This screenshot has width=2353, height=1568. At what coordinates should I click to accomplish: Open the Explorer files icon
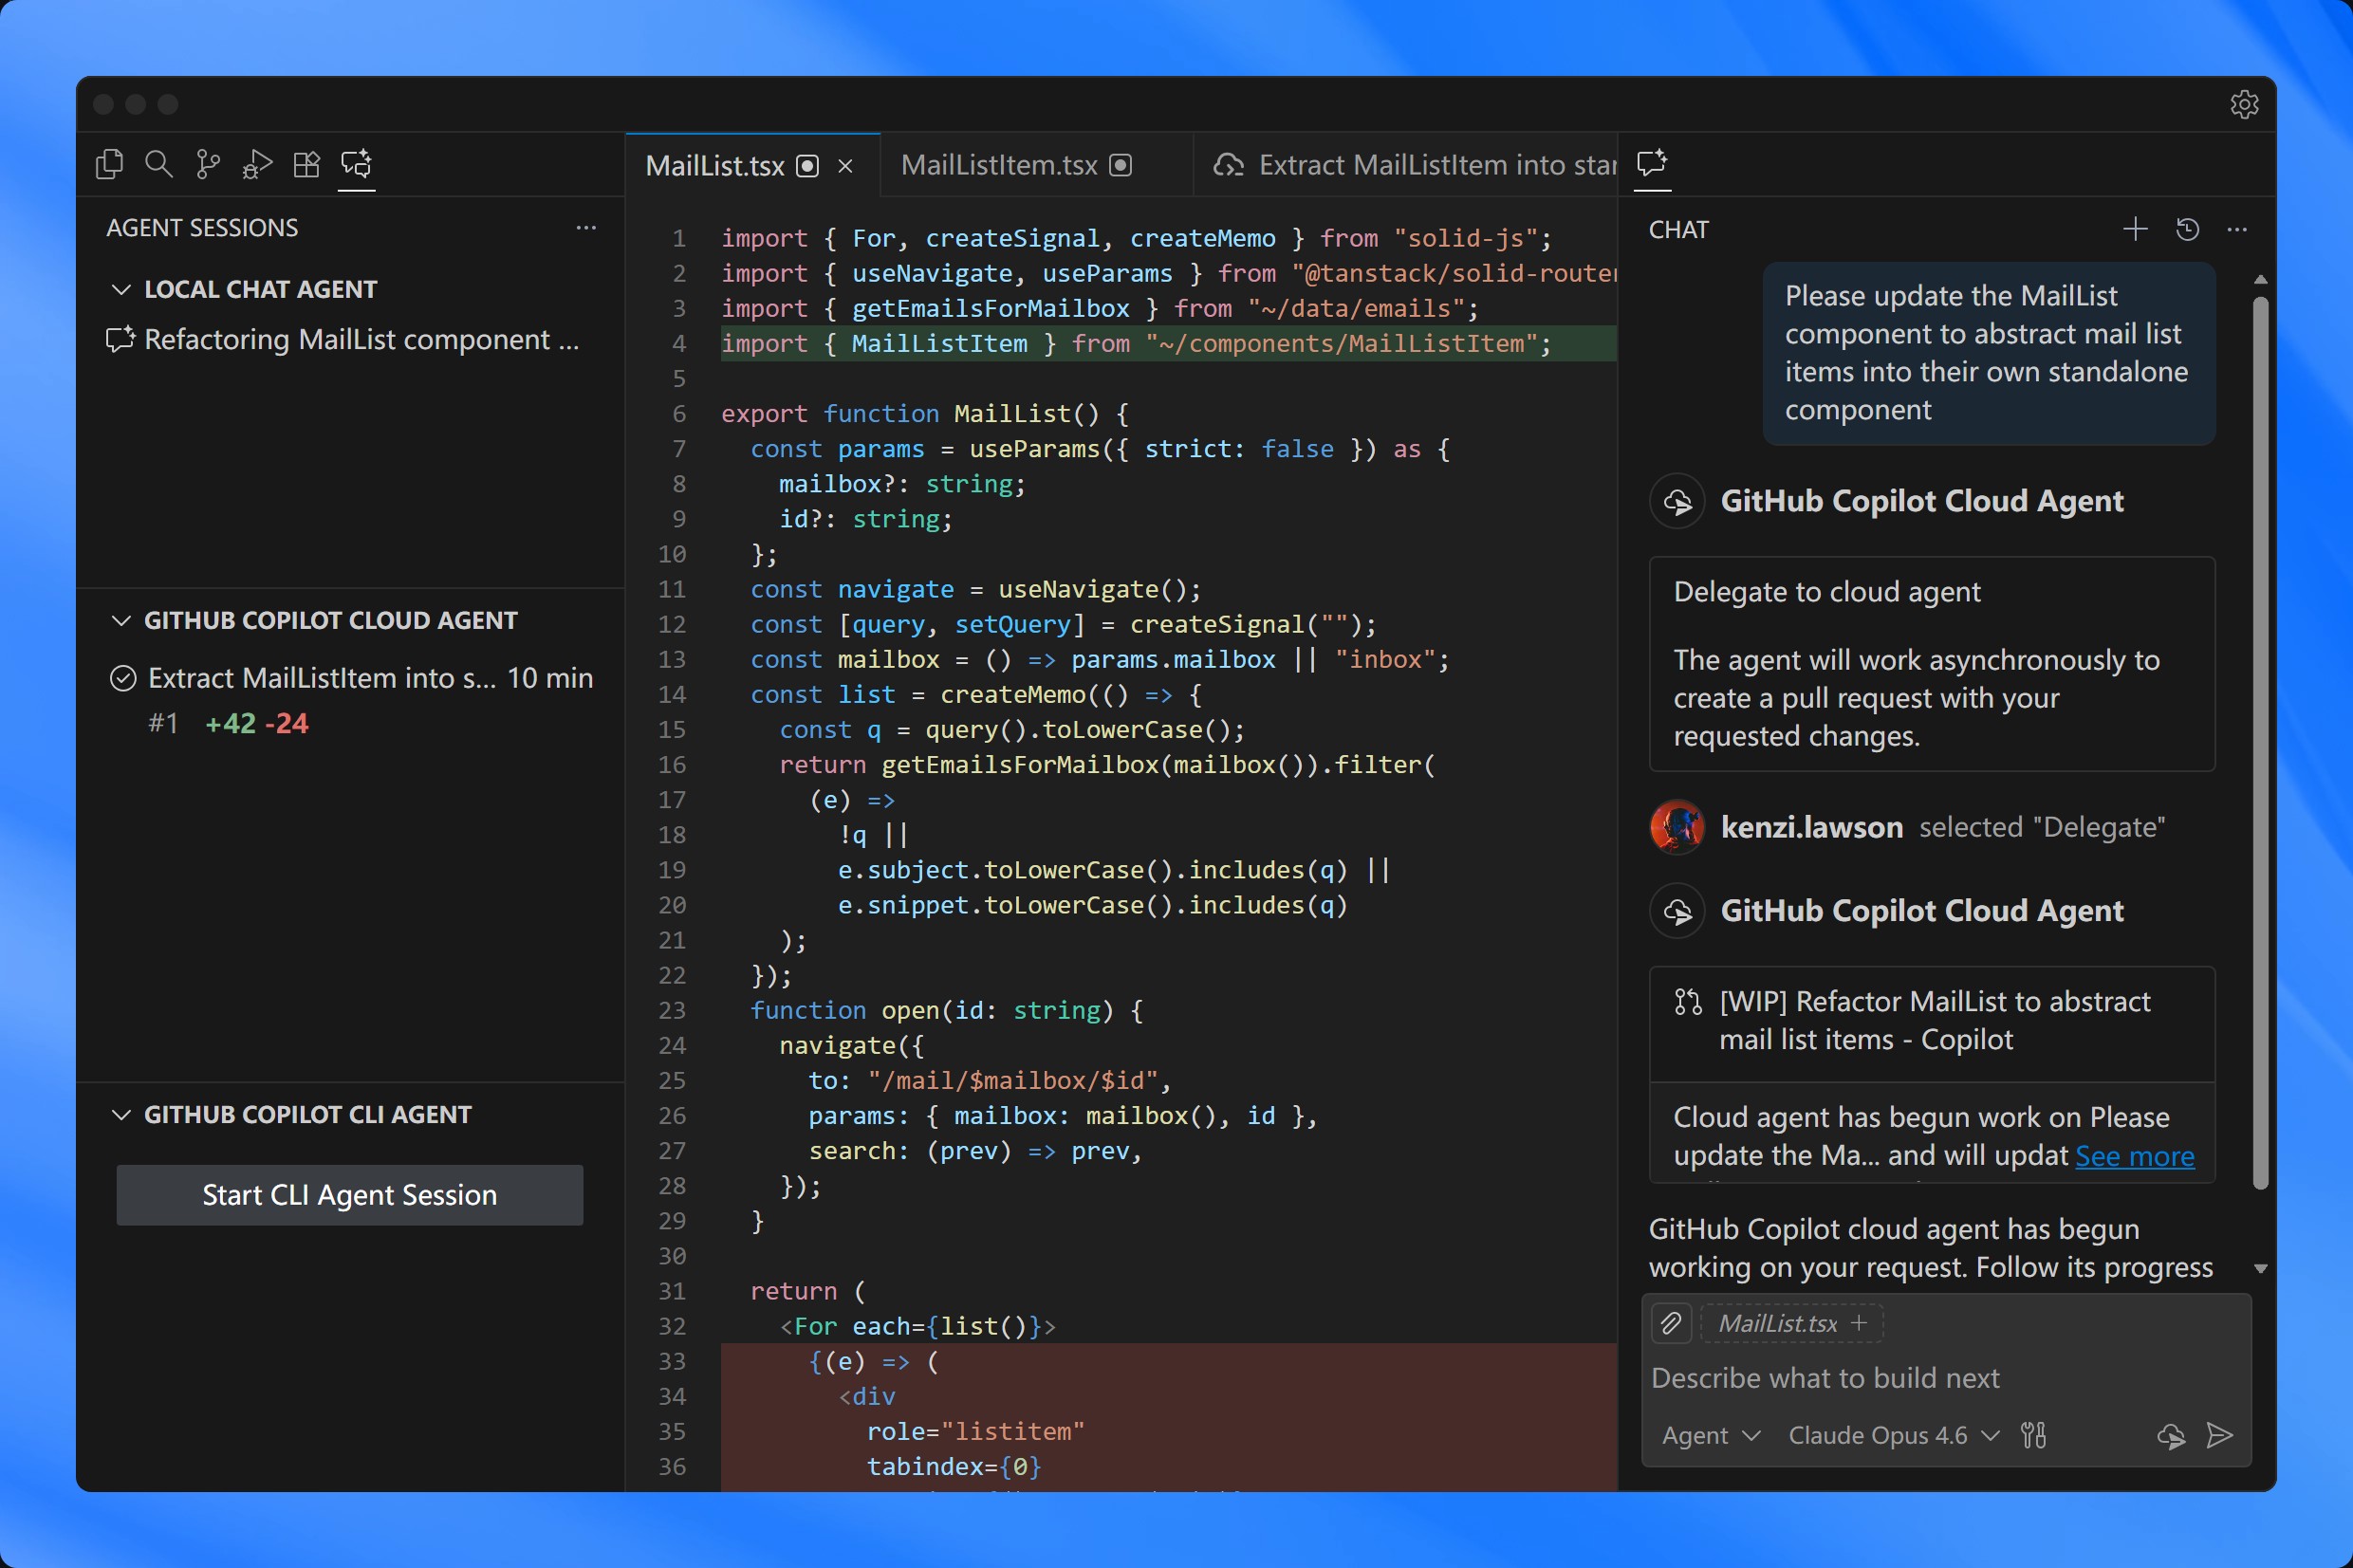tap(109, 164)
